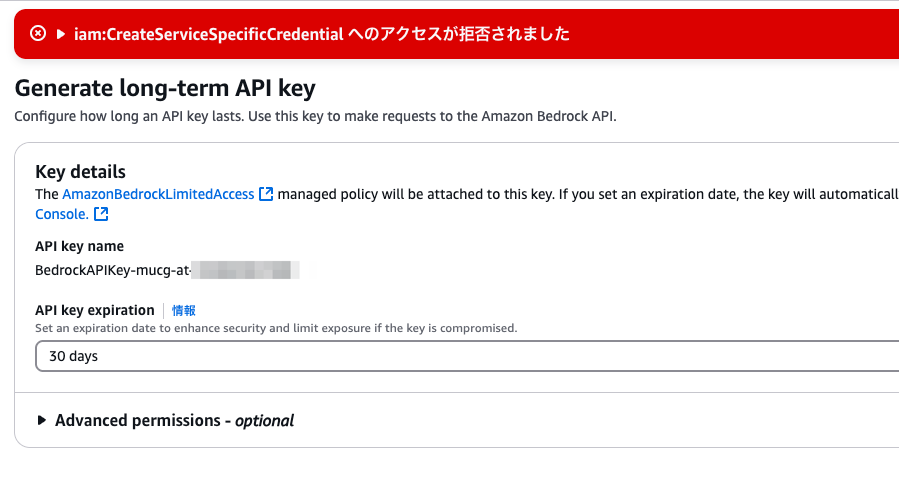Click the circled X error icon

38,33
